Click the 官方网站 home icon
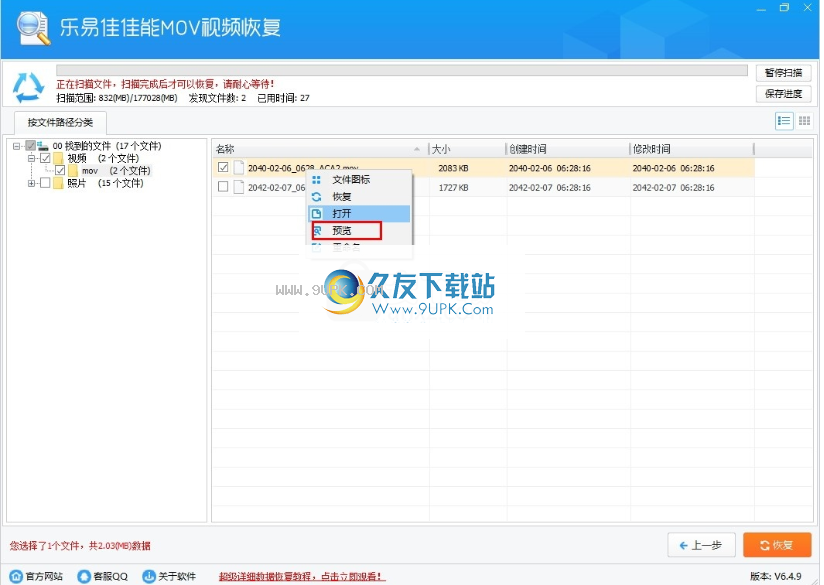The image size is (824, 585). (x=16, y=576)
